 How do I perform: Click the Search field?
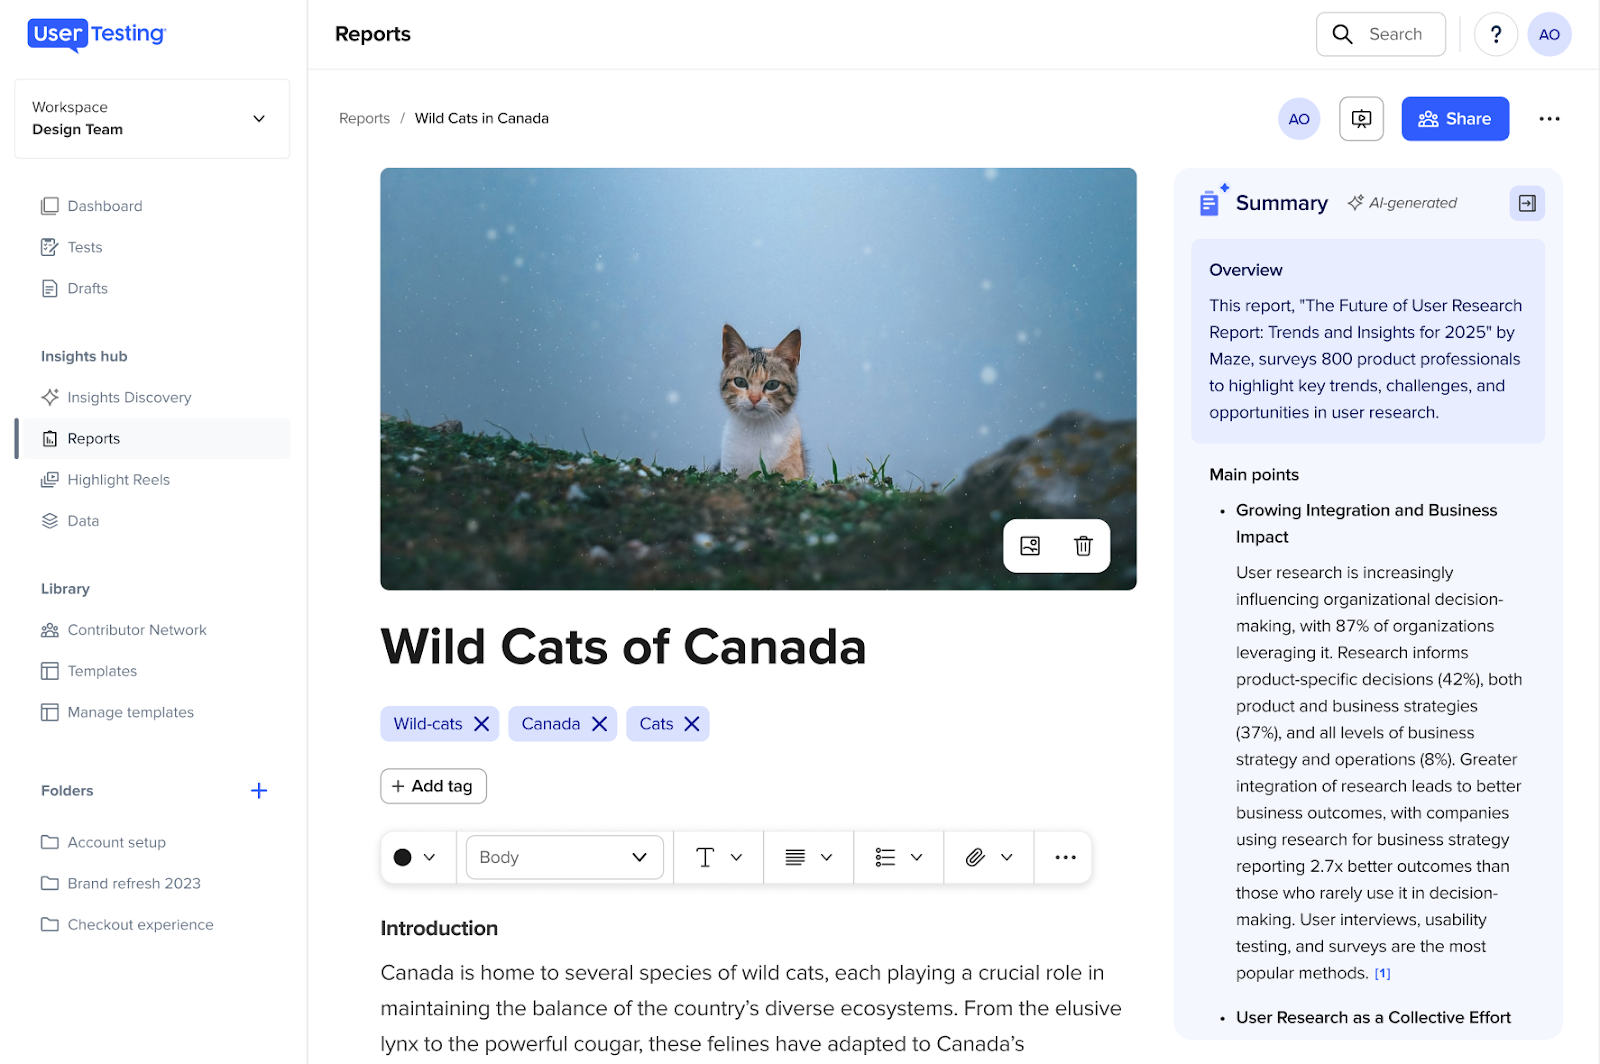[1381, 34]
